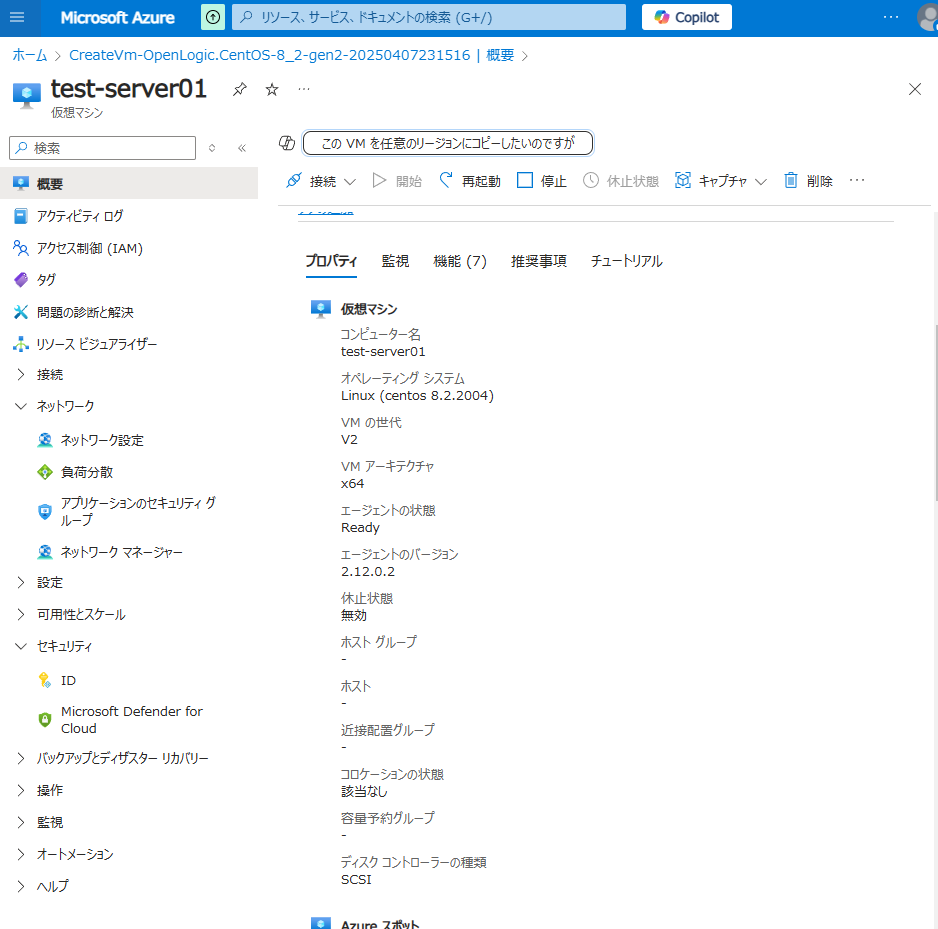
Task: Switch to the チュートリアル tab
Action: tap(626, 261)
